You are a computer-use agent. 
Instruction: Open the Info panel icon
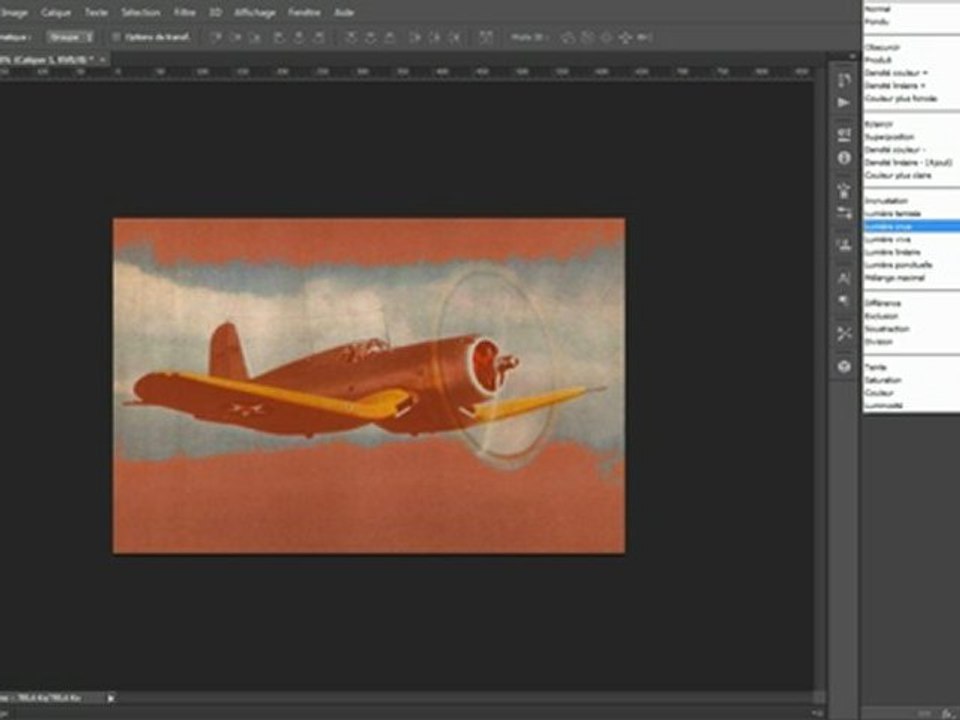[844, 158]
